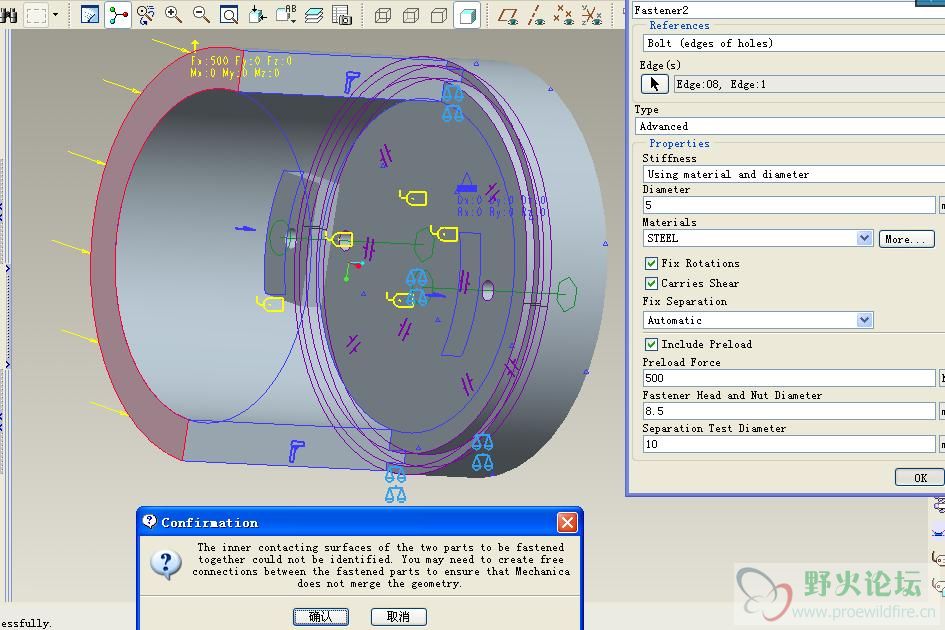Image resolution: width=945 pixels, height=630 pixels.
Task: Select the Zoom In tool
Action: [x=174, y=14]
